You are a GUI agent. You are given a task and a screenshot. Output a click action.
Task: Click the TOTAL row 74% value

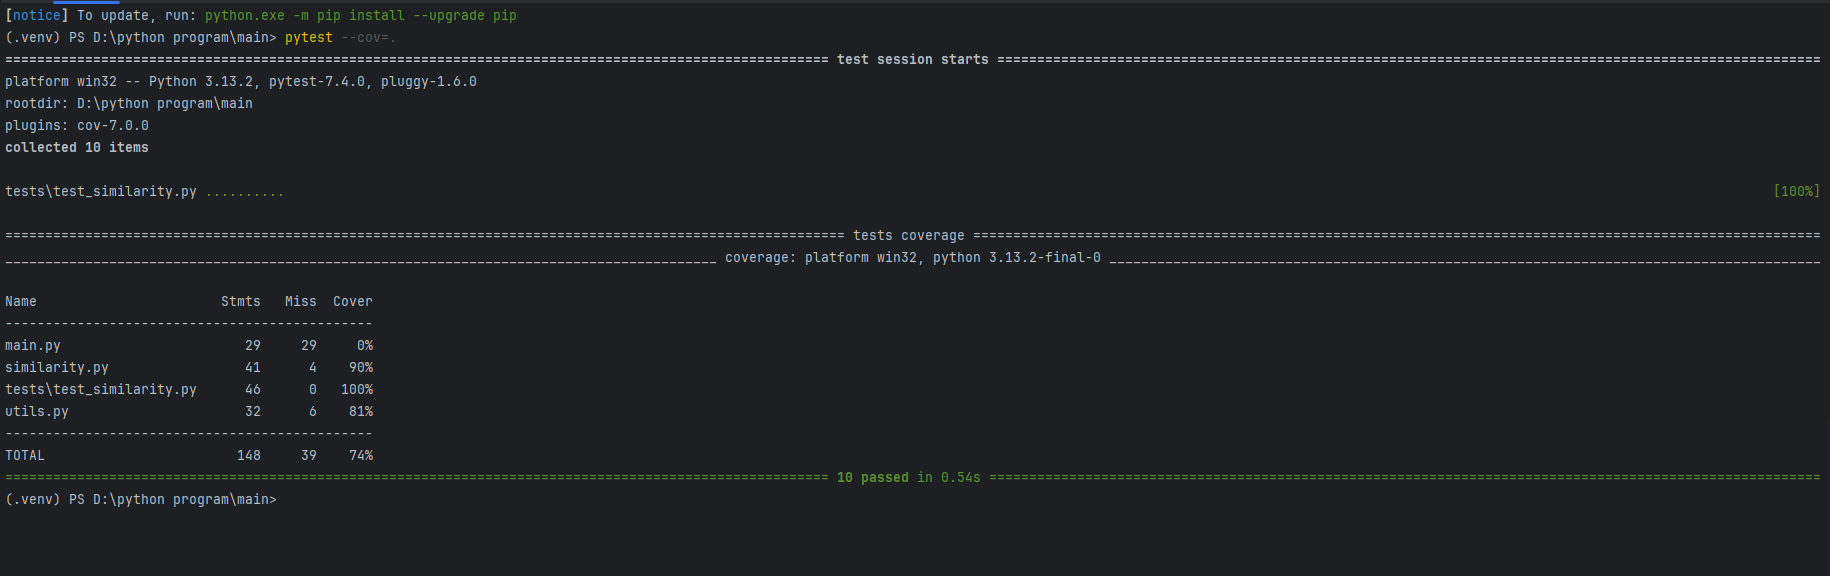[361, 455]
